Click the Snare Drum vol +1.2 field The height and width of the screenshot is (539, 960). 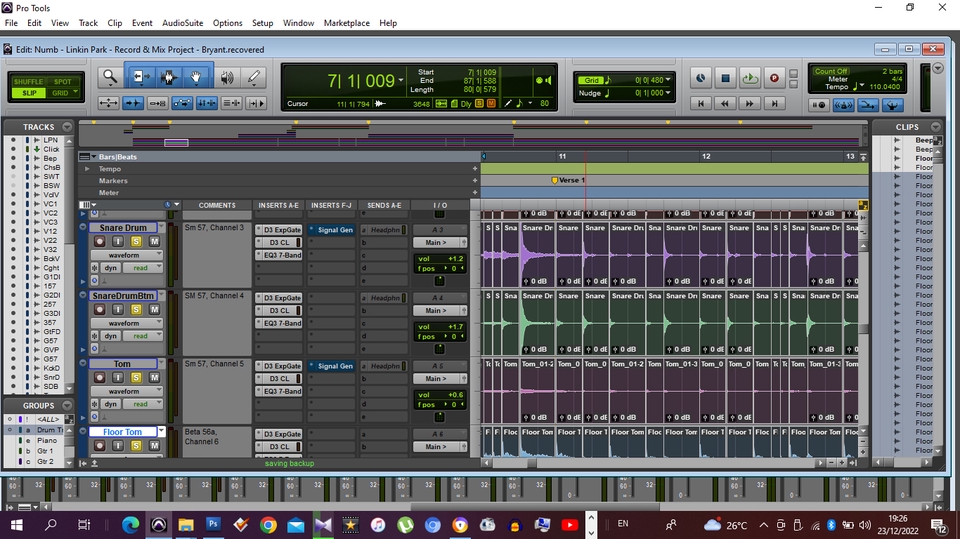pos(440,259)
